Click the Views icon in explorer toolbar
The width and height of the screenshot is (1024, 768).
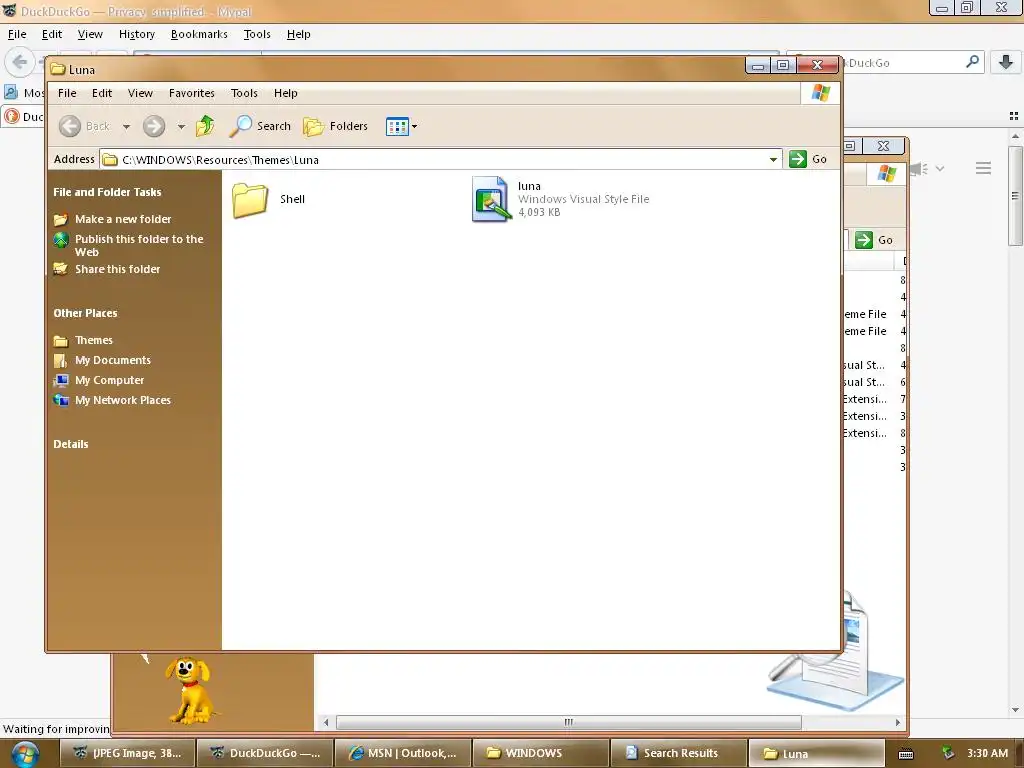pos(396,126)
